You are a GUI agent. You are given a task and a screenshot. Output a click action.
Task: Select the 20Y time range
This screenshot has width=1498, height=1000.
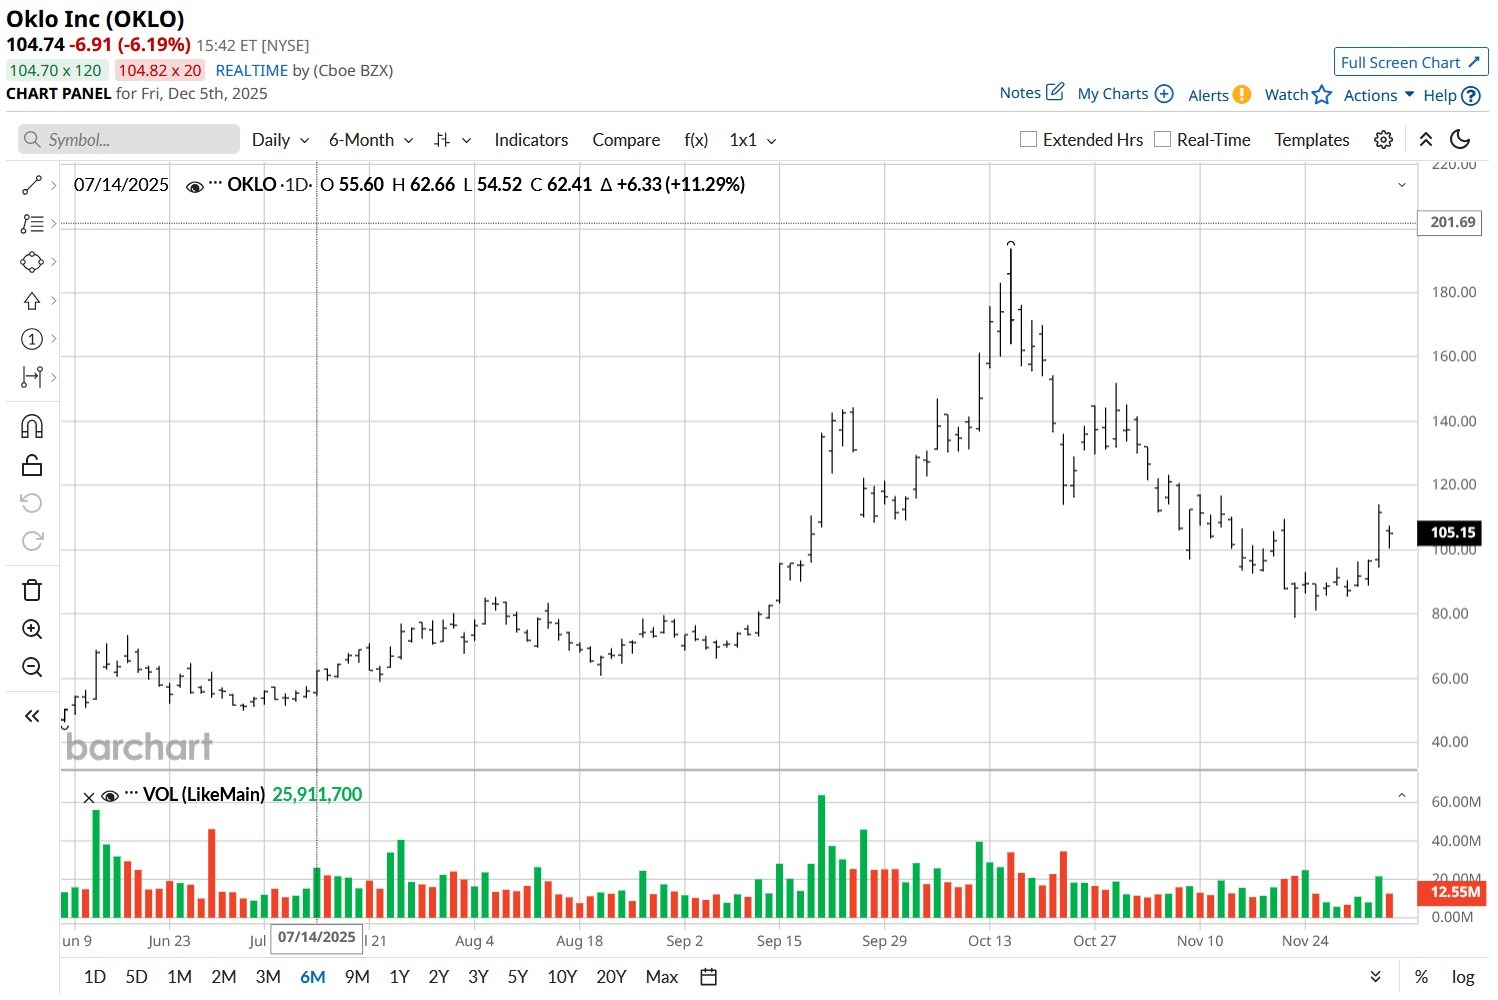611,977
